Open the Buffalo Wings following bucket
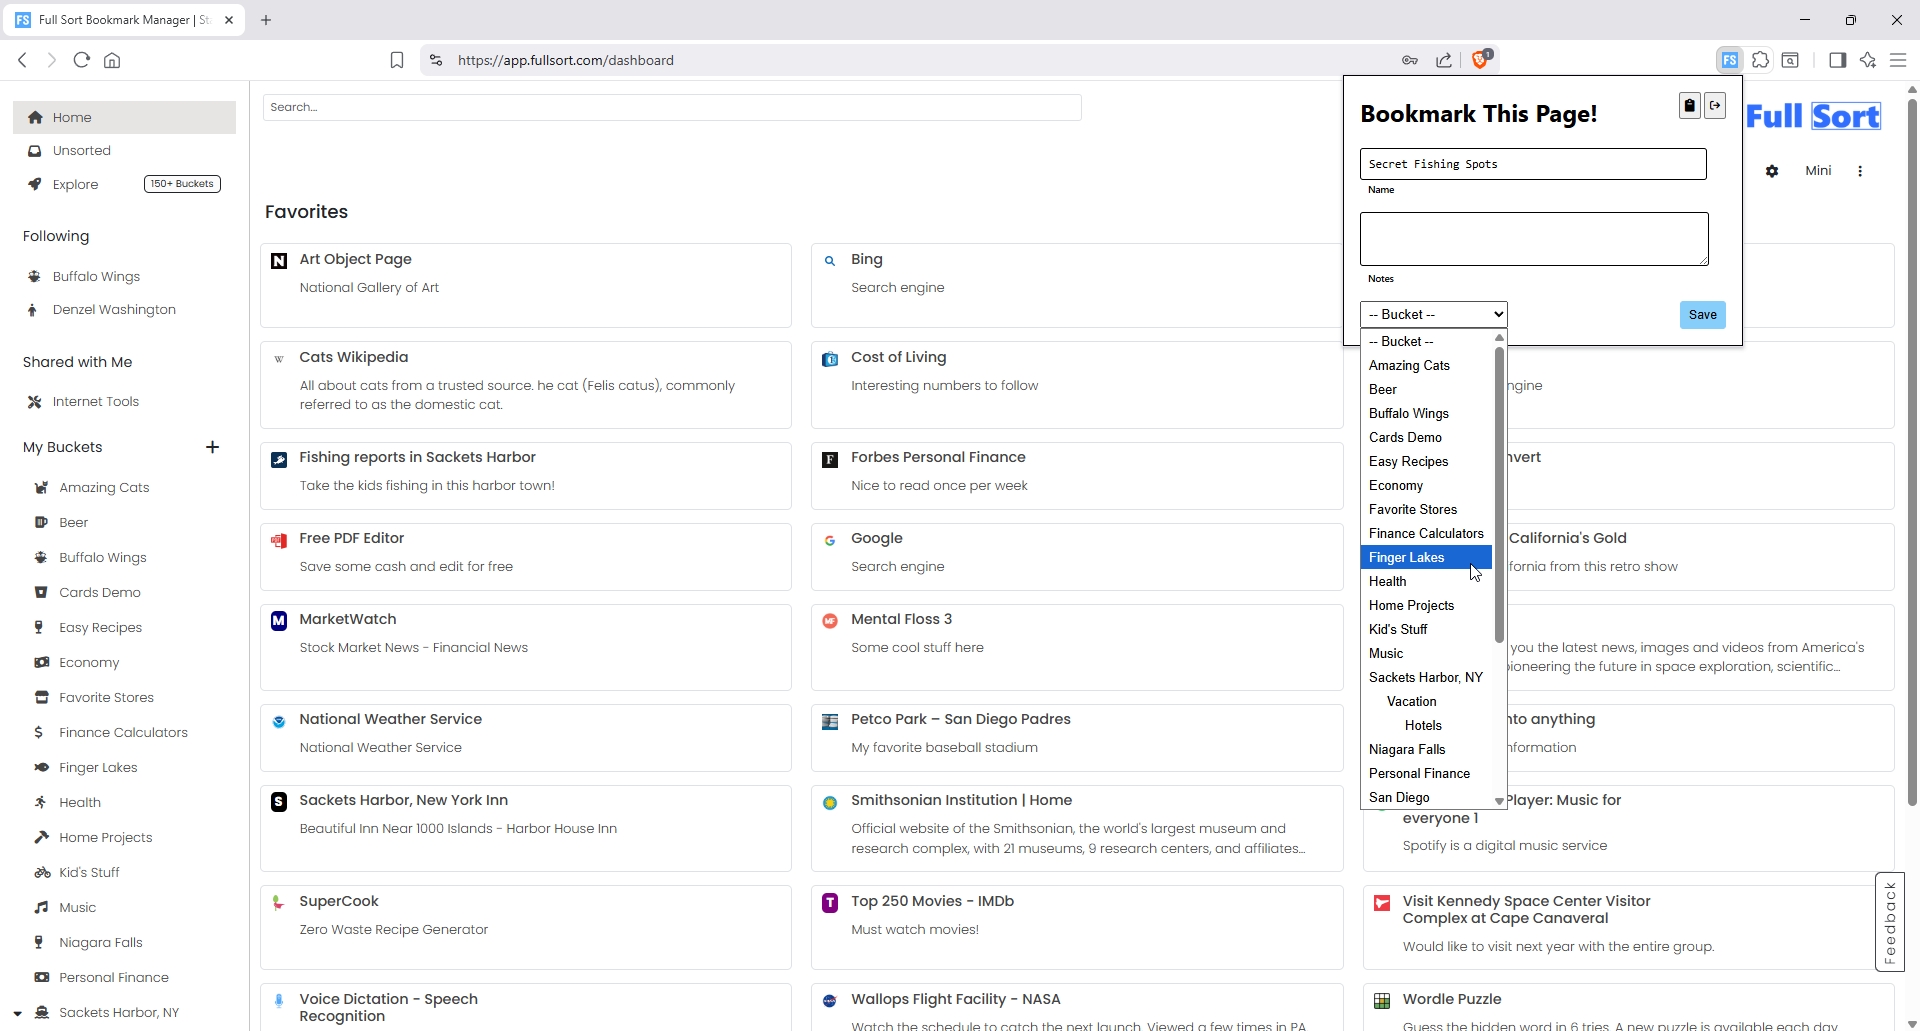1920x1031 pixels. 96,276
